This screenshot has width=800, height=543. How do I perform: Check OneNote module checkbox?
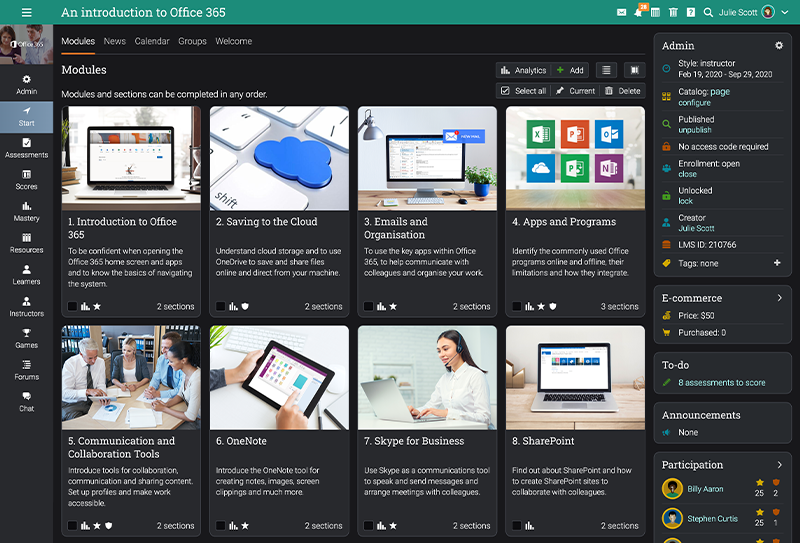tap(220, 525)
